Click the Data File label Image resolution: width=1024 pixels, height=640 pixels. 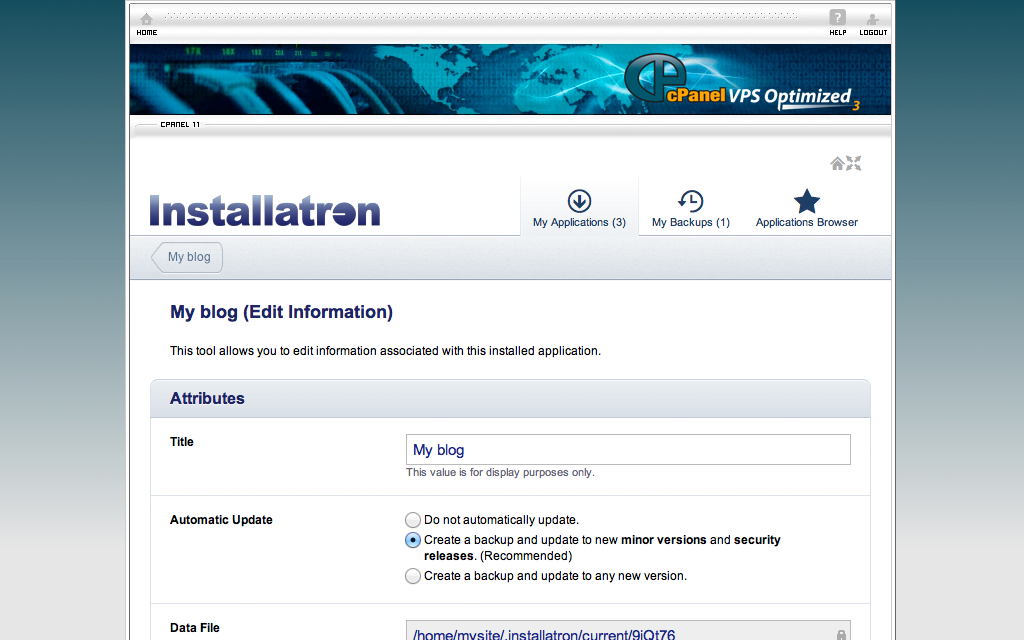pos(195,628)
